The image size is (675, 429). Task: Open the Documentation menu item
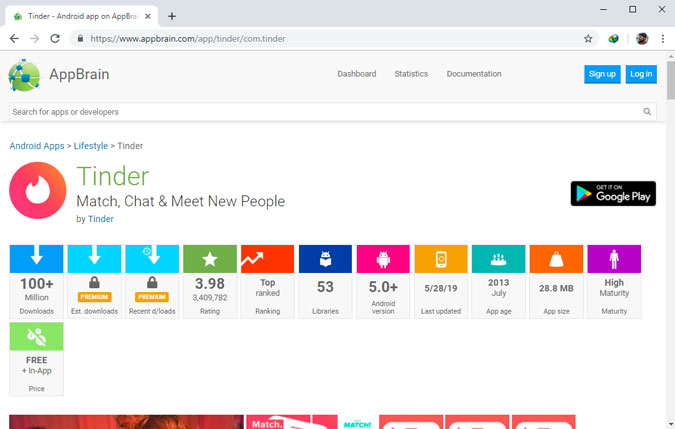tap(474, 74)
